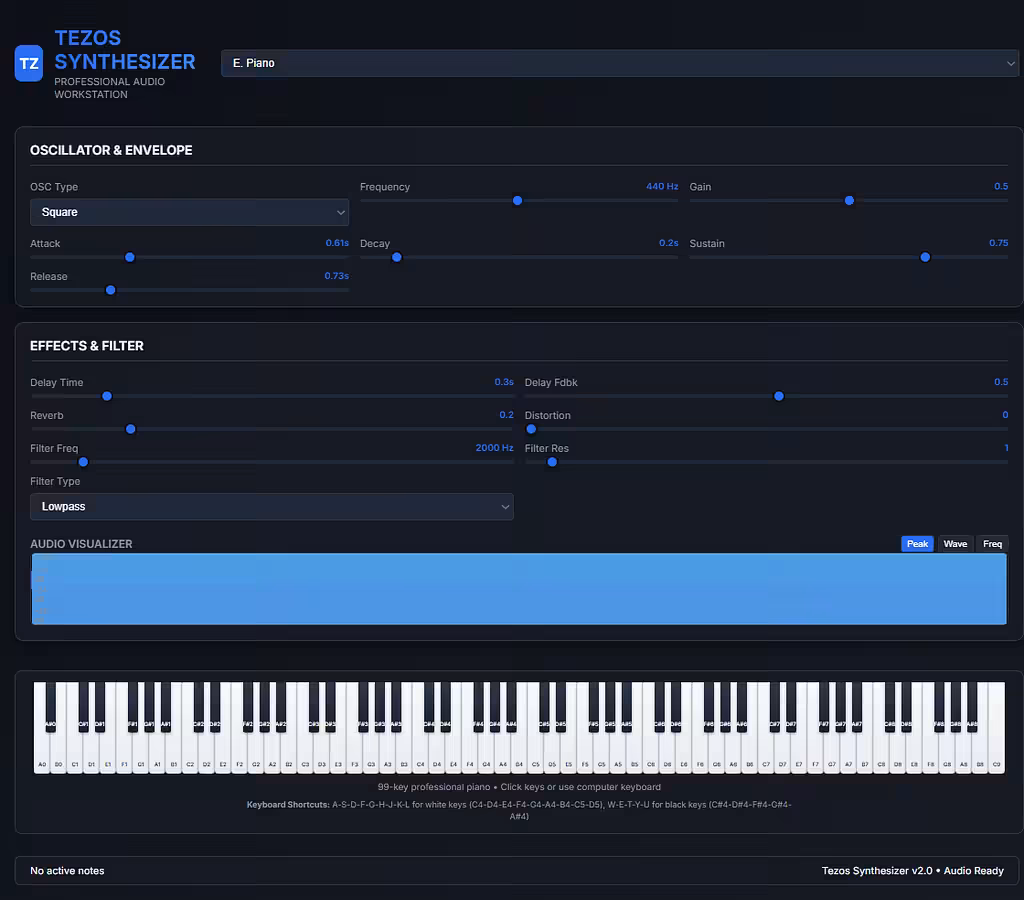The width and height of the screenshot is (1024, 900).
Task: Open the Filter Type Lowpass dropdown
Action: coord(272,507)
